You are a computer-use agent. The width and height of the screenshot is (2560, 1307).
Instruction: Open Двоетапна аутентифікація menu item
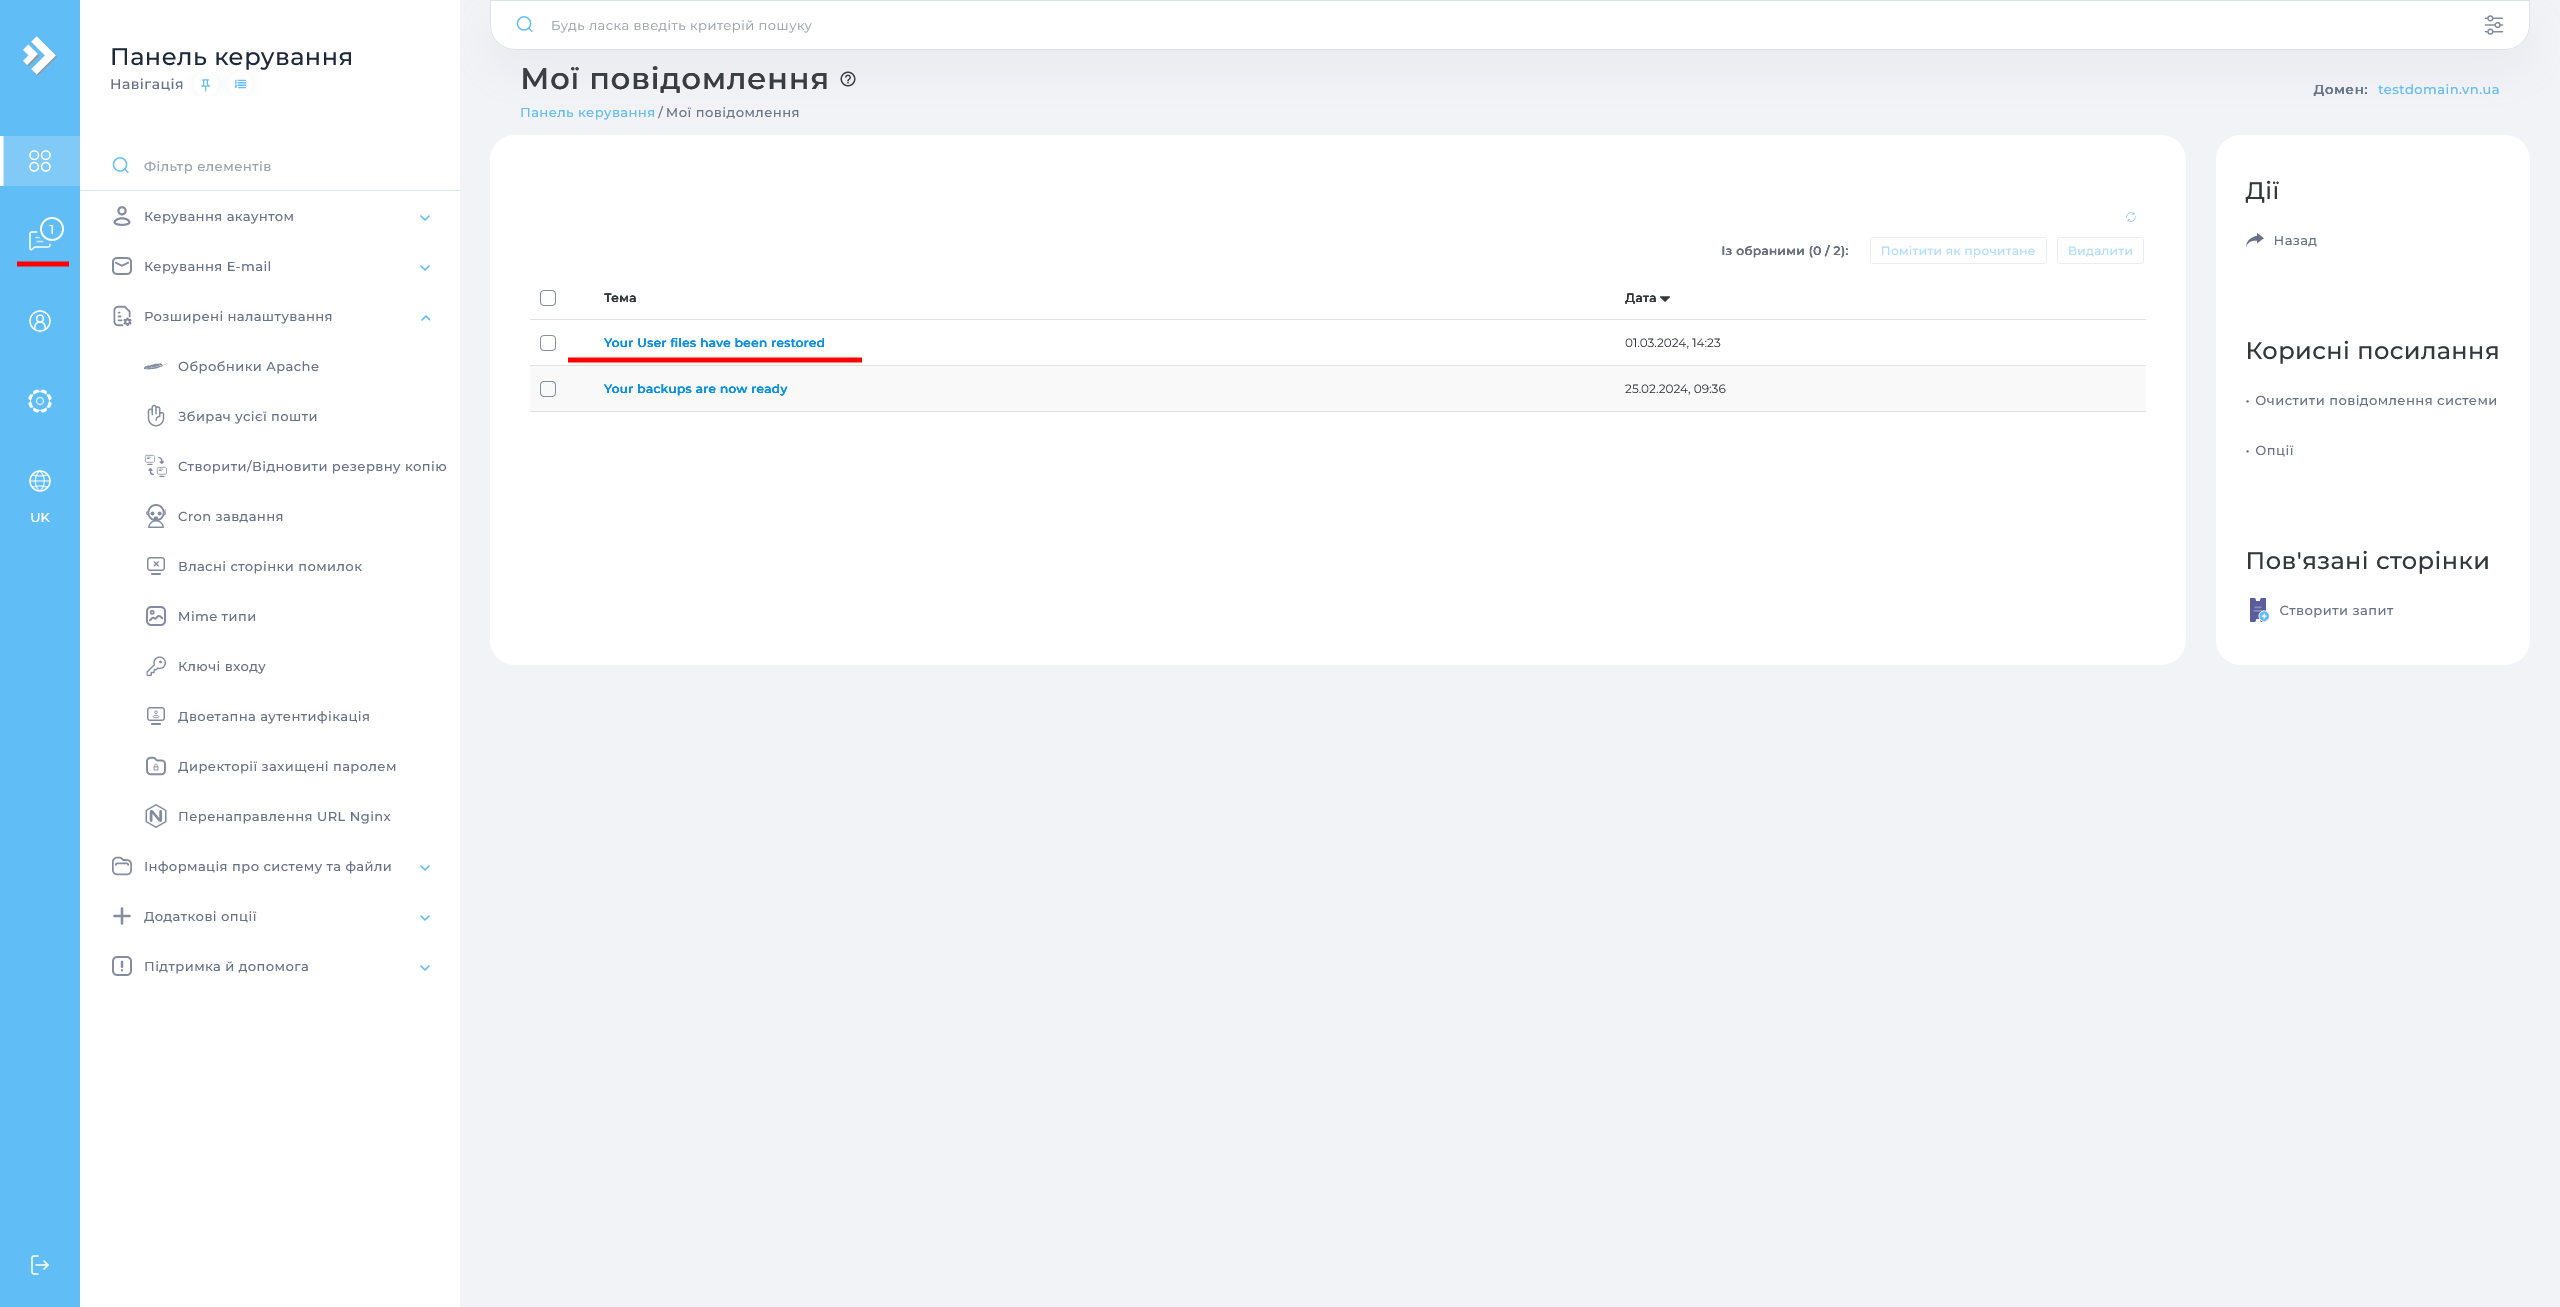pyautogui.click(x=273, y=717)
